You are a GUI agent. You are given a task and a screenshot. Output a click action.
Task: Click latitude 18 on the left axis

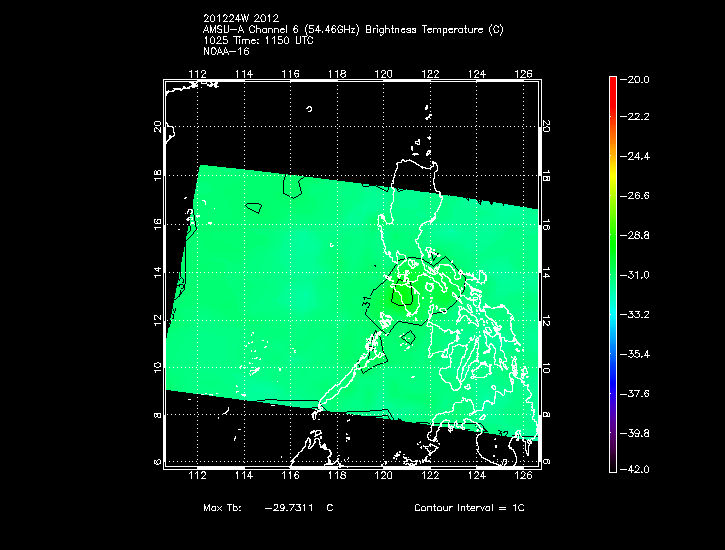click(x=158, y=175)
